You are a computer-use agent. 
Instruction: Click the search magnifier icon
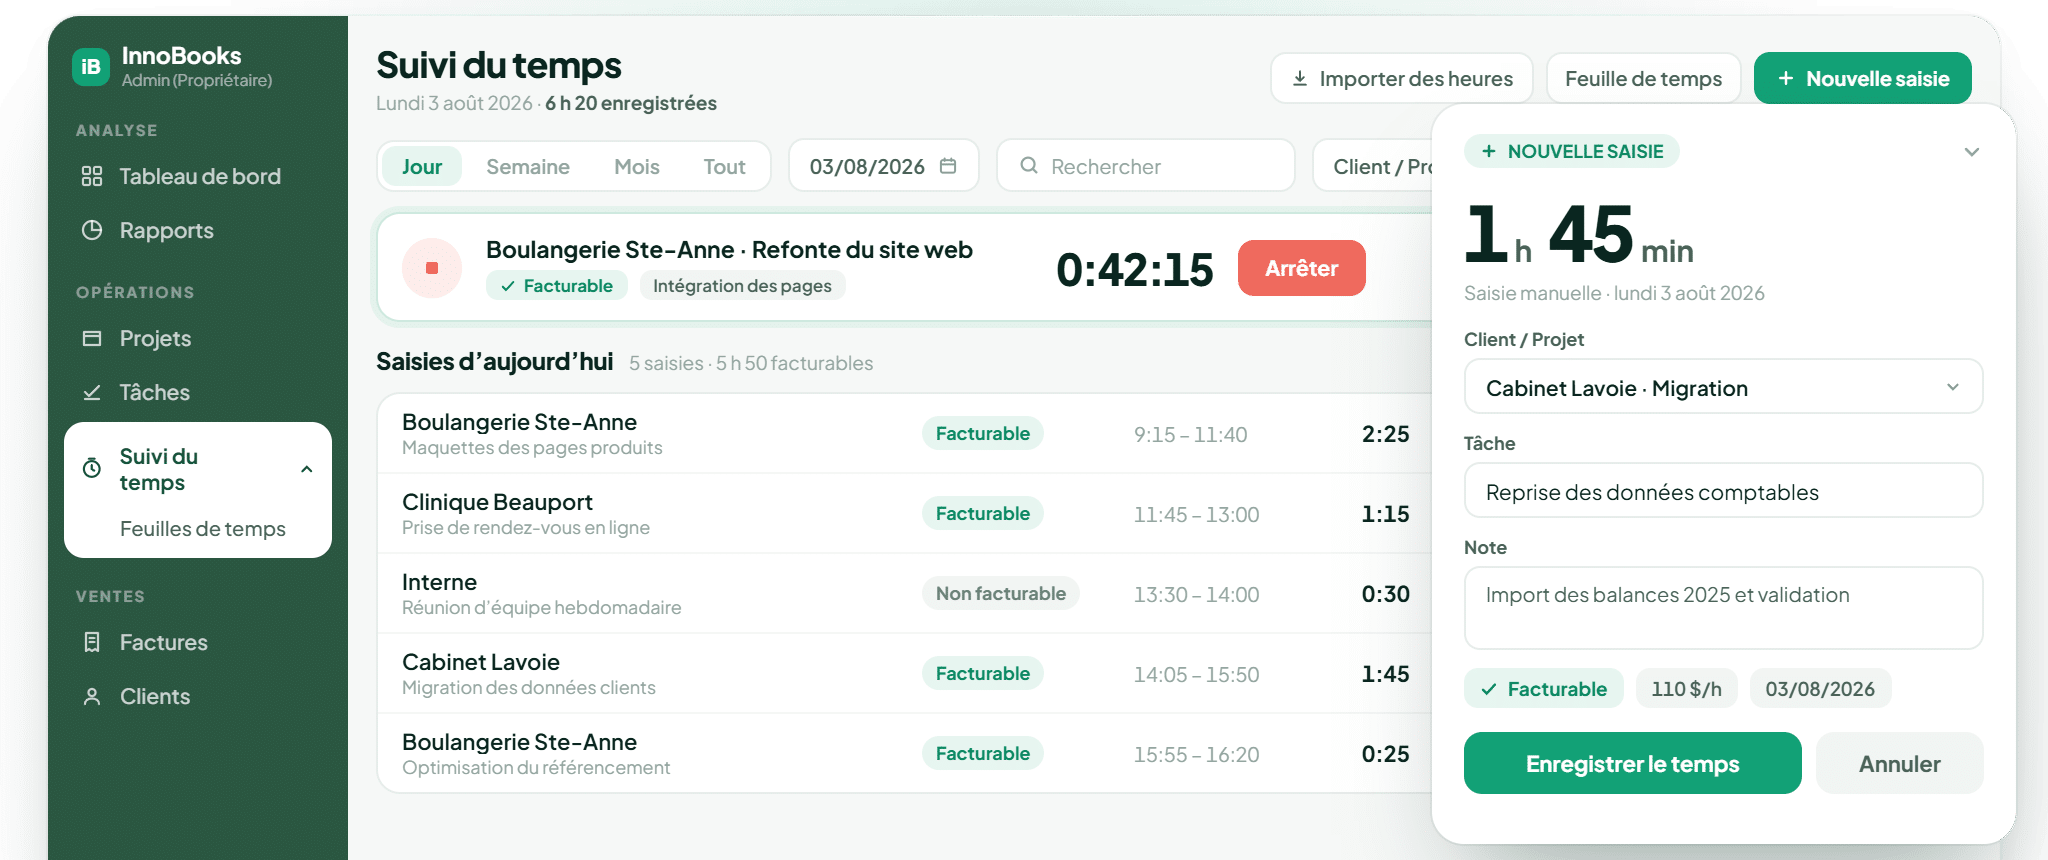point(1028,166)
